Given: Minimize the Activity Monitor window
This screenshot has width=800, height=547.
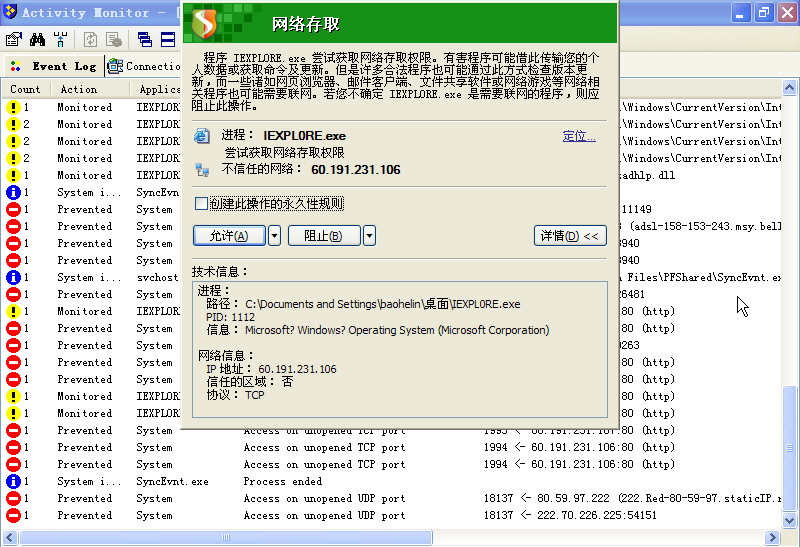Looking at the screenshot, I should coord(740,13).
